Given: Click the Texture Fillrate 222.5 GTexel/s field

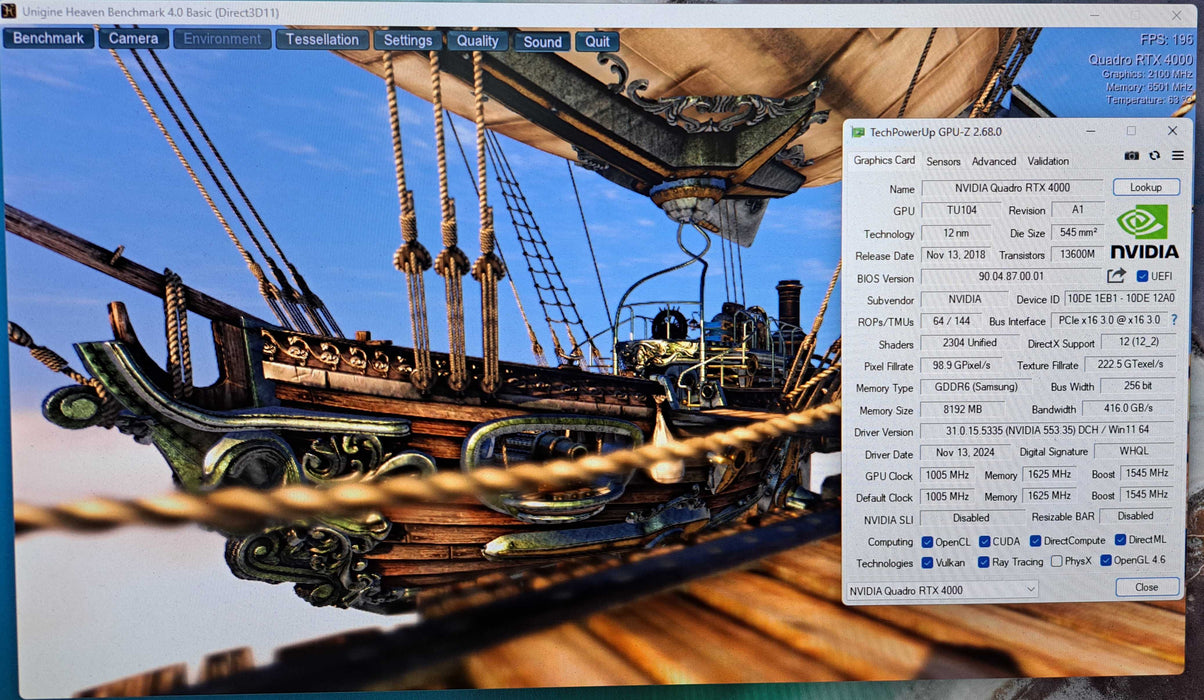Looking at the screenshot, I should [x=1130, y=364].
